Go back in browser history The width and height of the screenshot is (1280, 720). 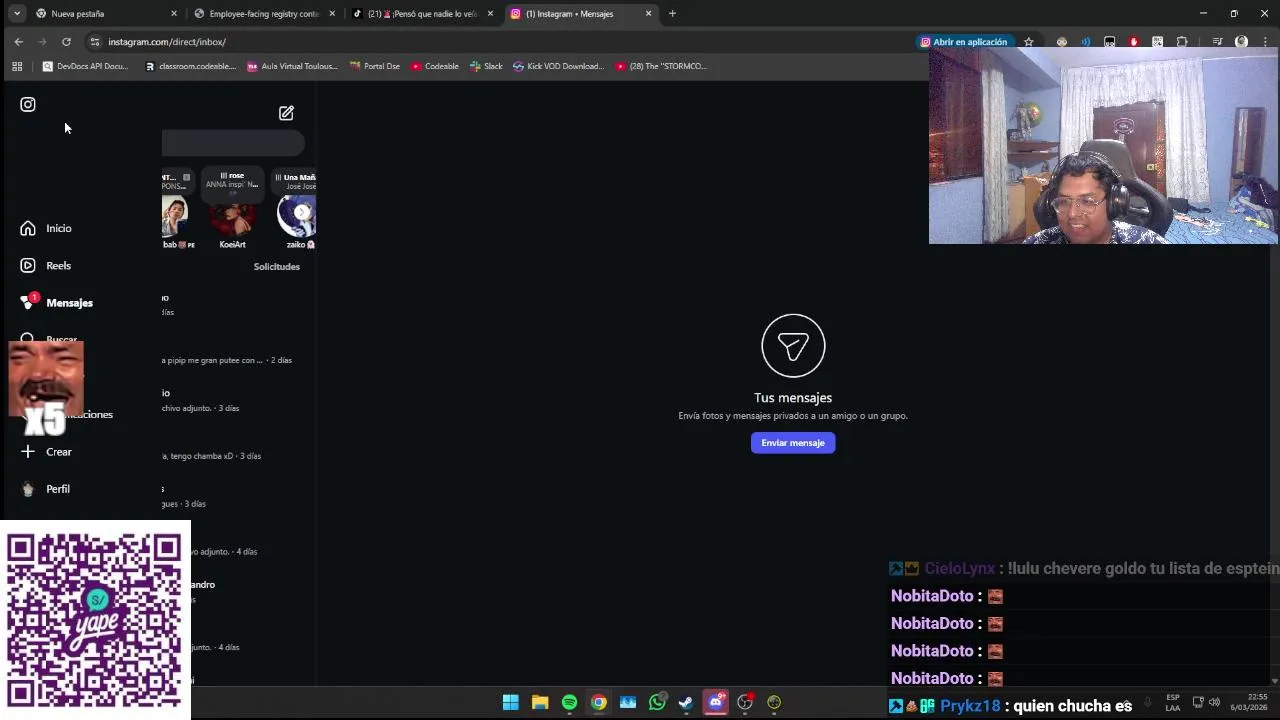(18, 42)
